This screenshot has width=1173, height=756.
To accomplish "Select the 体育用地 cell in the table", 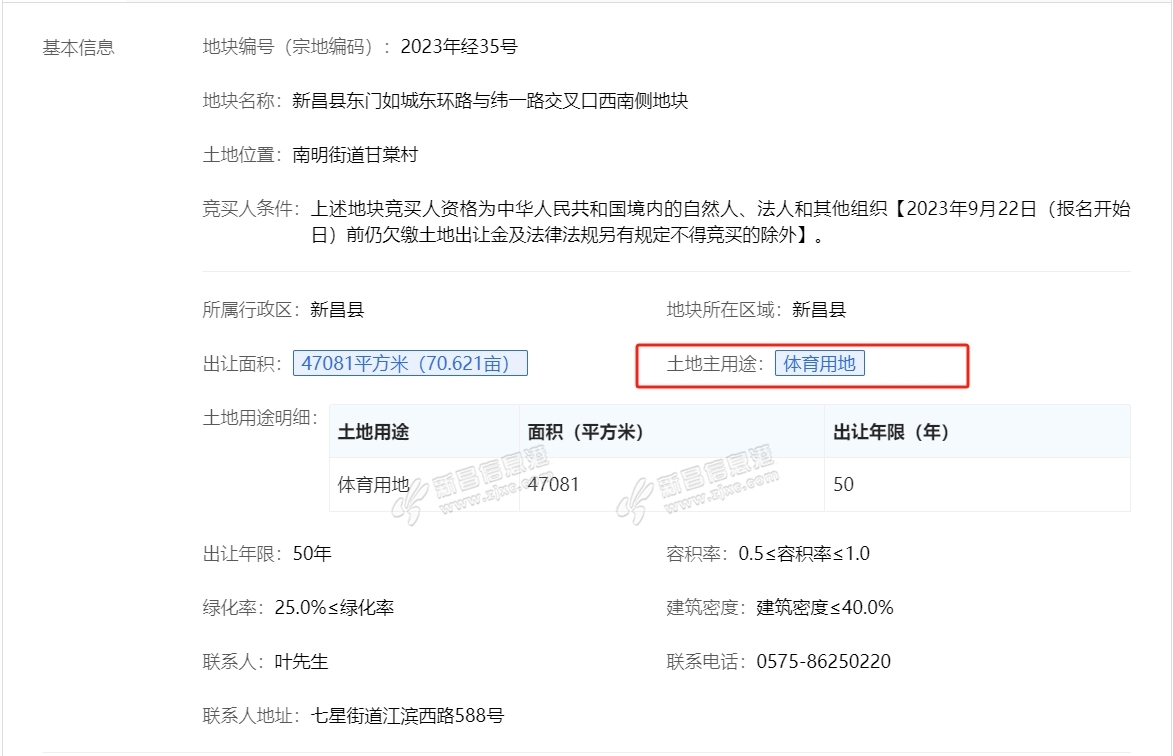I will pos(373,485).
